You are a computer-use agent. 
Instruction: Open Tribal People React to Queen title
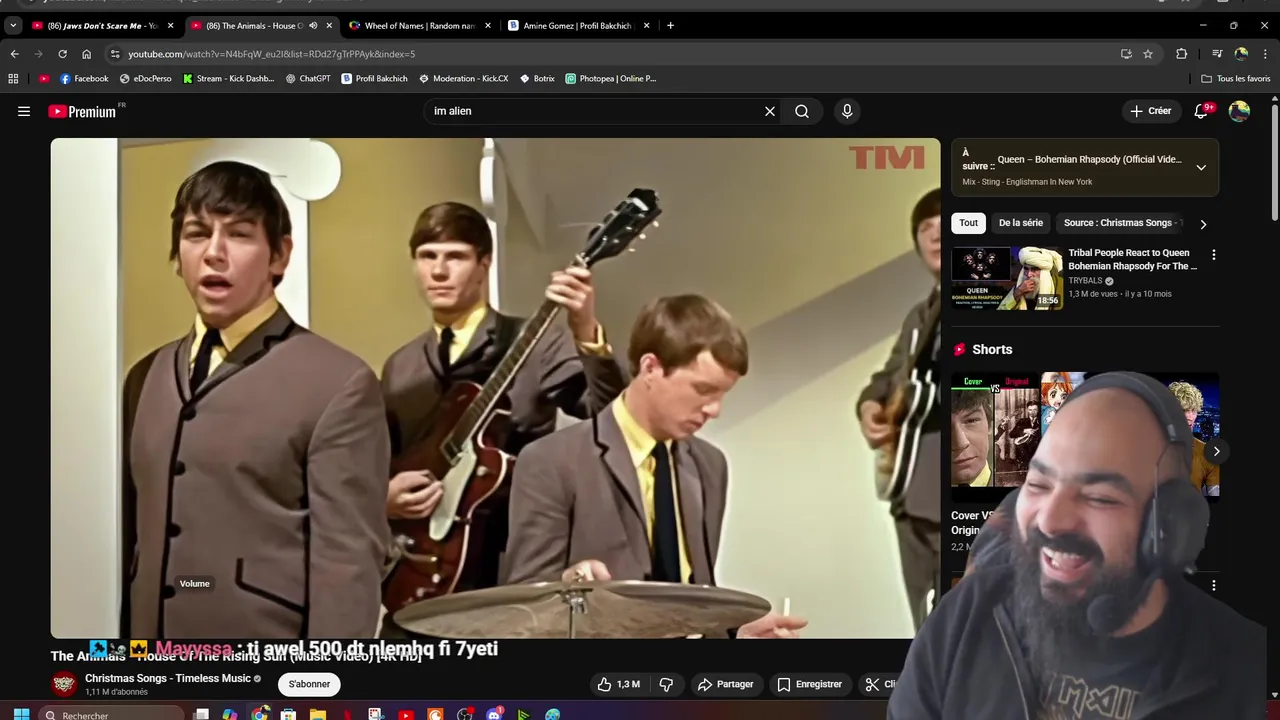click(1132, 259)
